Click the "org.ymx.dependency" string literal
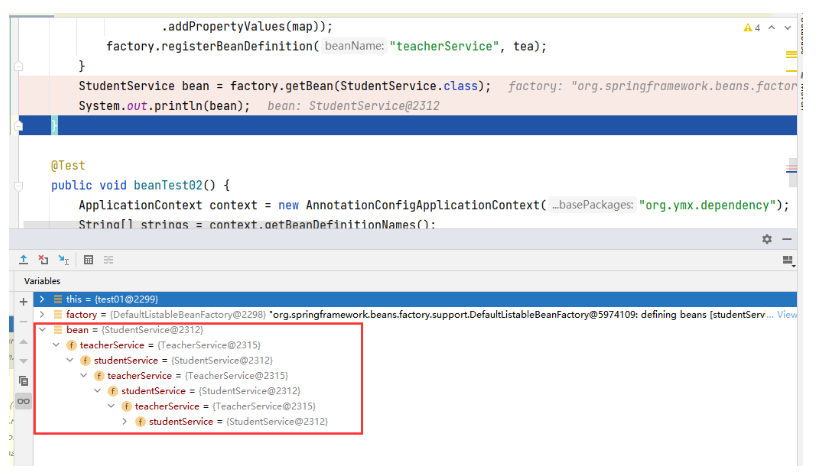This screenshot has height=476, width=823. point(708,205)
